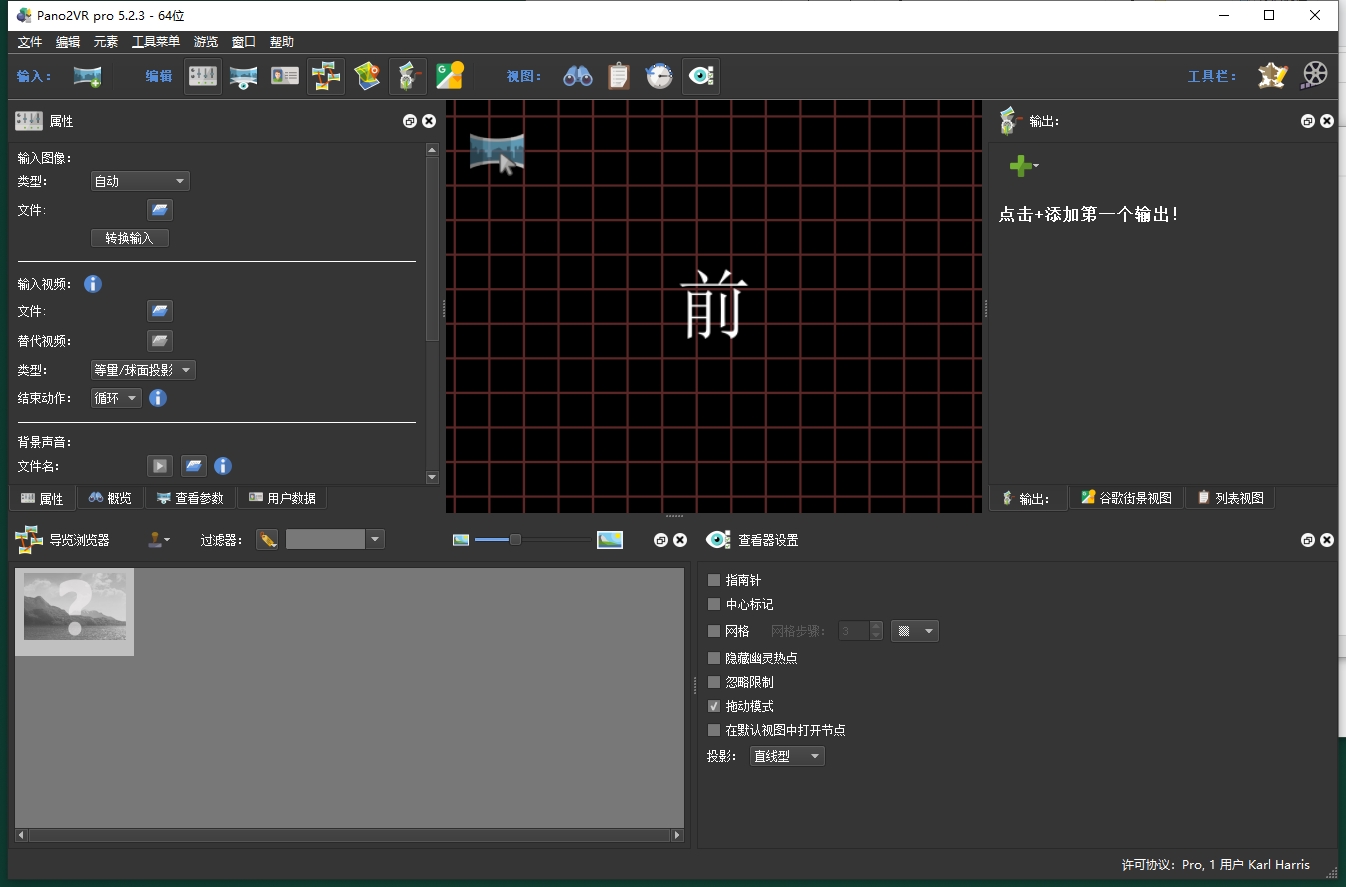Open the clipboard List View icon
The image size is (1346, 887).
(619, 76)
